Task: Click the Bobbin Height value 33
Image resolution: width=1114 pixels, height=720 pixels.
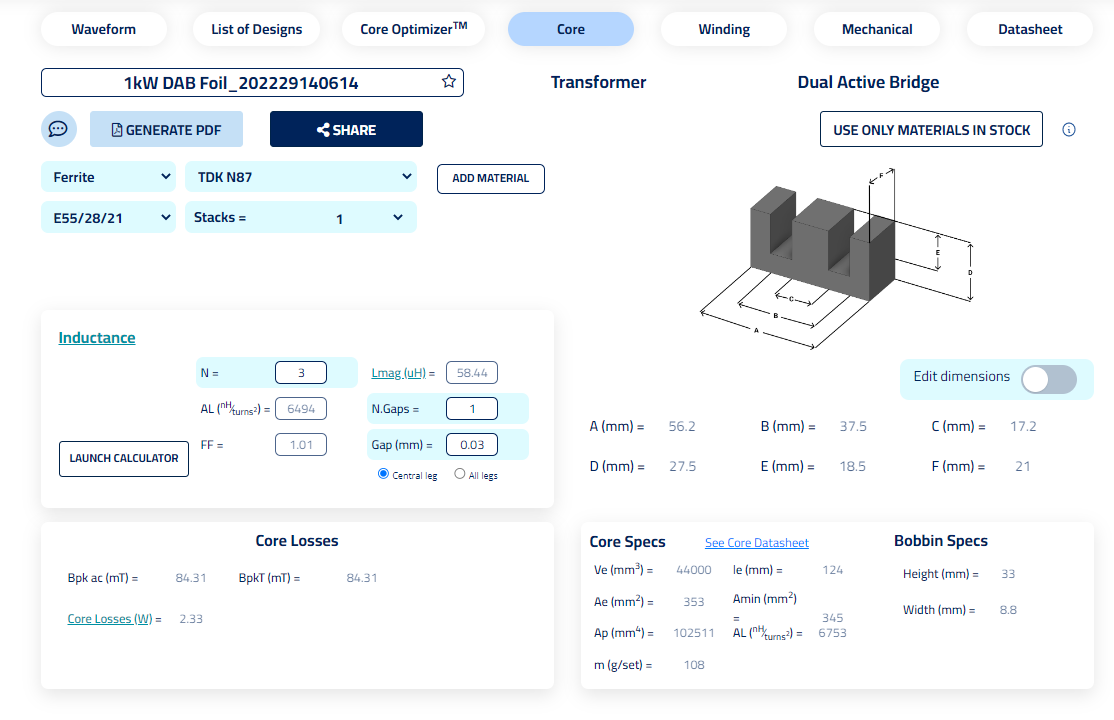Action: (x=1008, y=574)
